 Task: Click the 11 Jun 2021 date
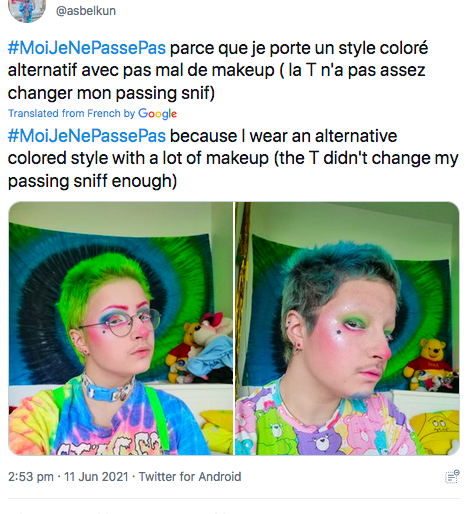[96, 476]
